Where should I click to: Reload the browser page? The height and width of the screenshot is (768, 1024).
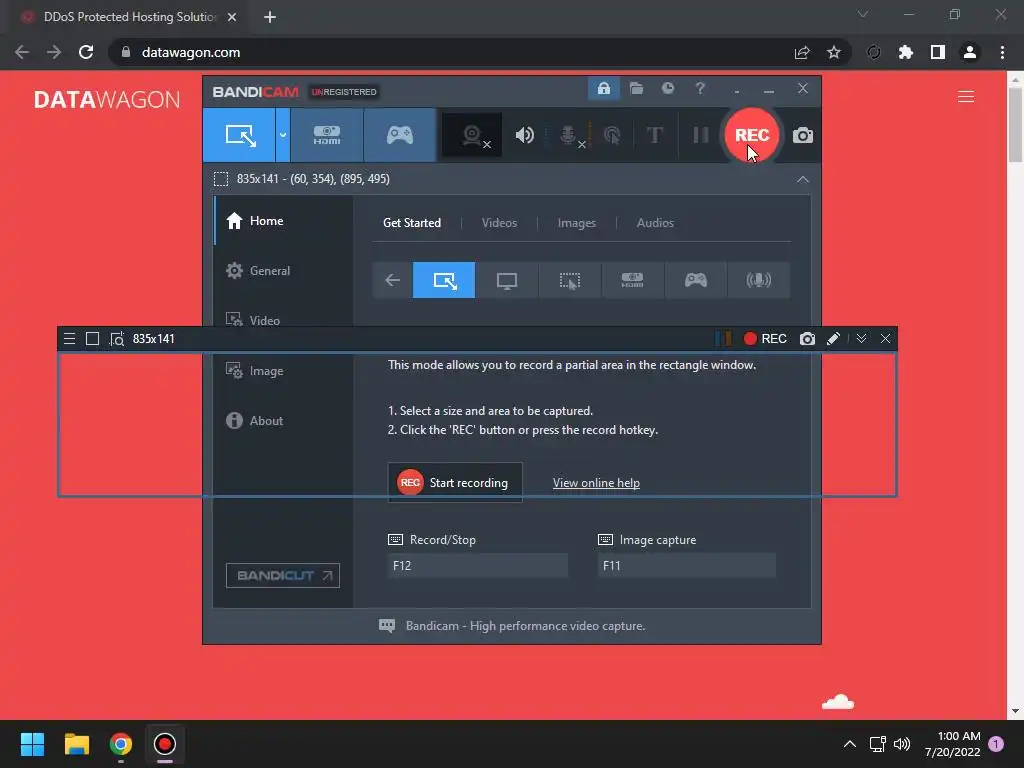coord(86,52)
